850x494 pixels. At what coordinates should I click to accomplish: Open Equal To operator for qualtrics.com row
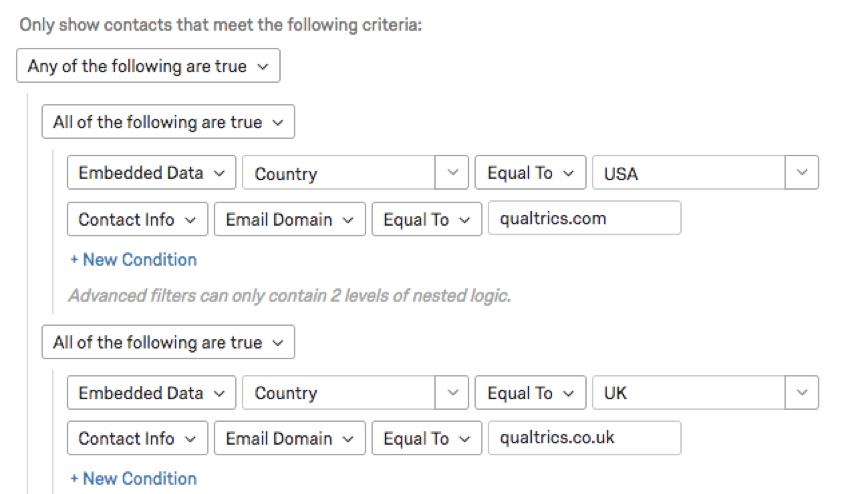426,219
